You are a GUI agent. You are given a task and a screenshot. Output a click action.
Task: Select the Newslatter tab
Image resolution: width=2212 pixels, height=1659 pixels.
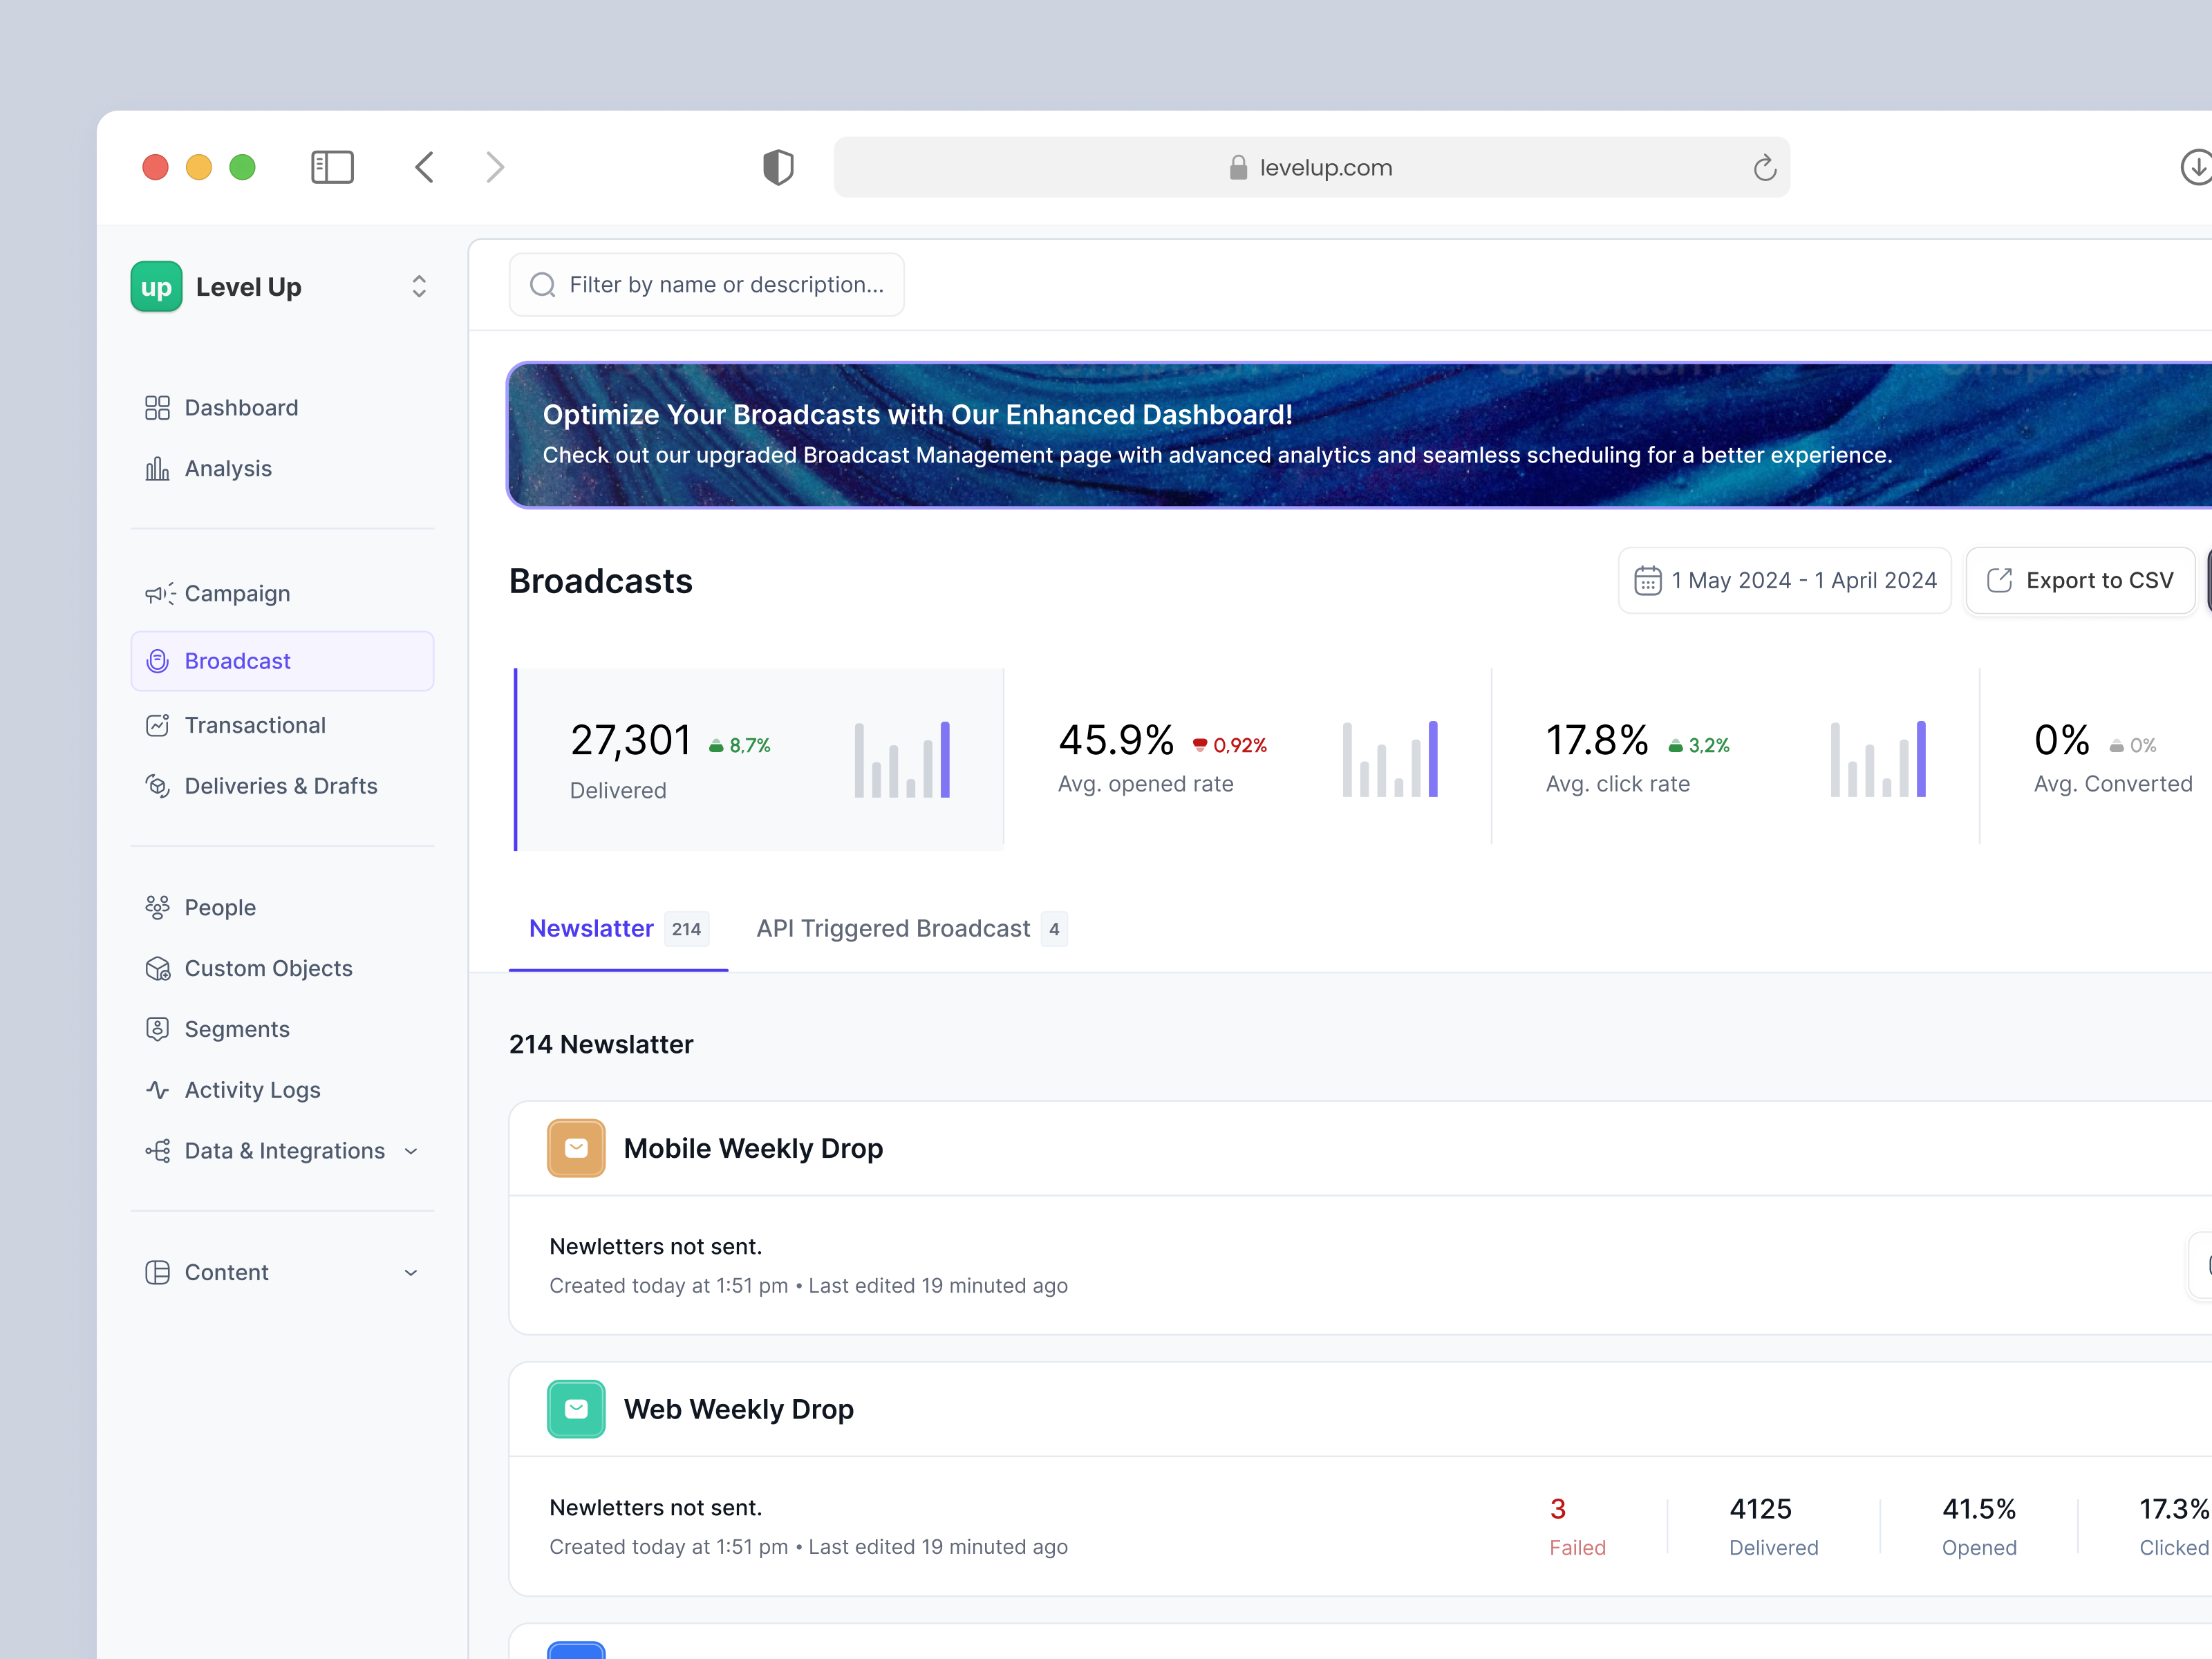pos(591,928)
